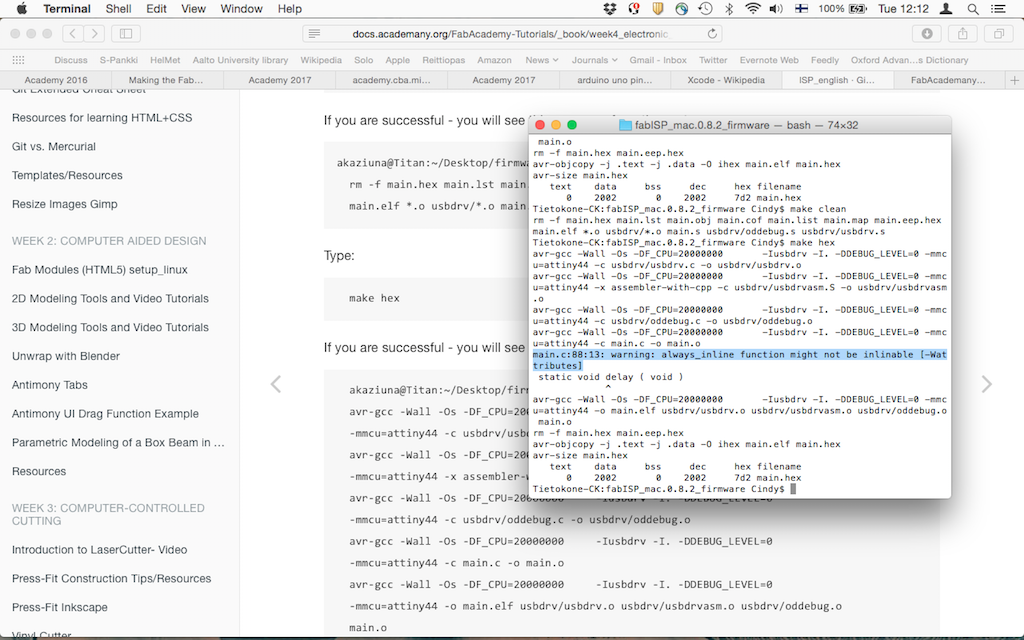Open Discuss bookmark

point(71,59)
